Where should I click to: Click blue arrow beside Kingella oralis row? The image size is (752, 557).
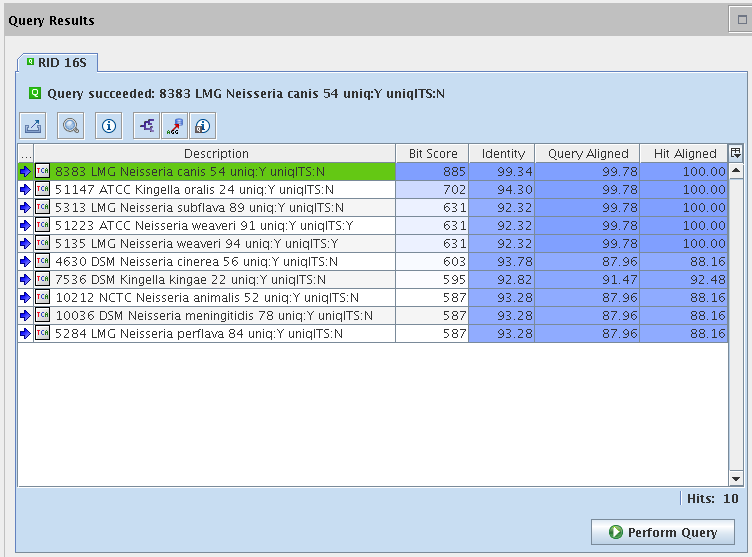[x=25, y=189]
